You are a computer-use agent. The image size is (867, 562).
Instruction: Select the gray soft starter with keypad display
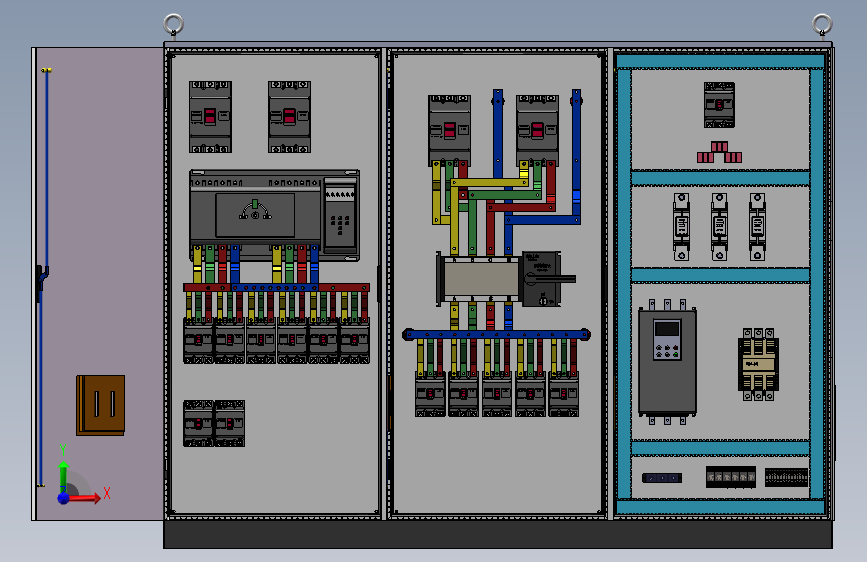667,362
